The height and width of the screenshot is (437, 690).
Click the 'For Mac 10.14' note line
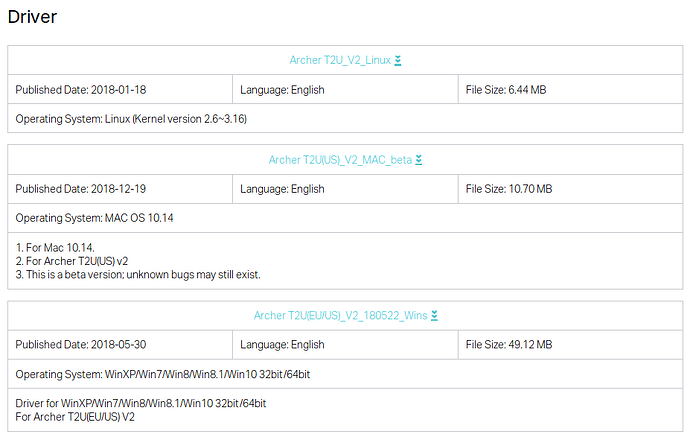[x=54, y=247]
